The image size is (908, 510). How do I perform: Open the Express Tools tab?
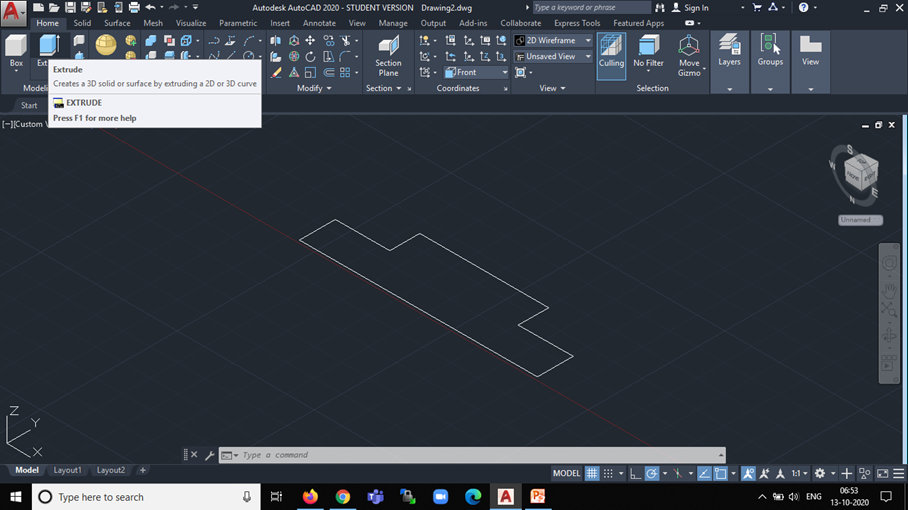[577, 23]
